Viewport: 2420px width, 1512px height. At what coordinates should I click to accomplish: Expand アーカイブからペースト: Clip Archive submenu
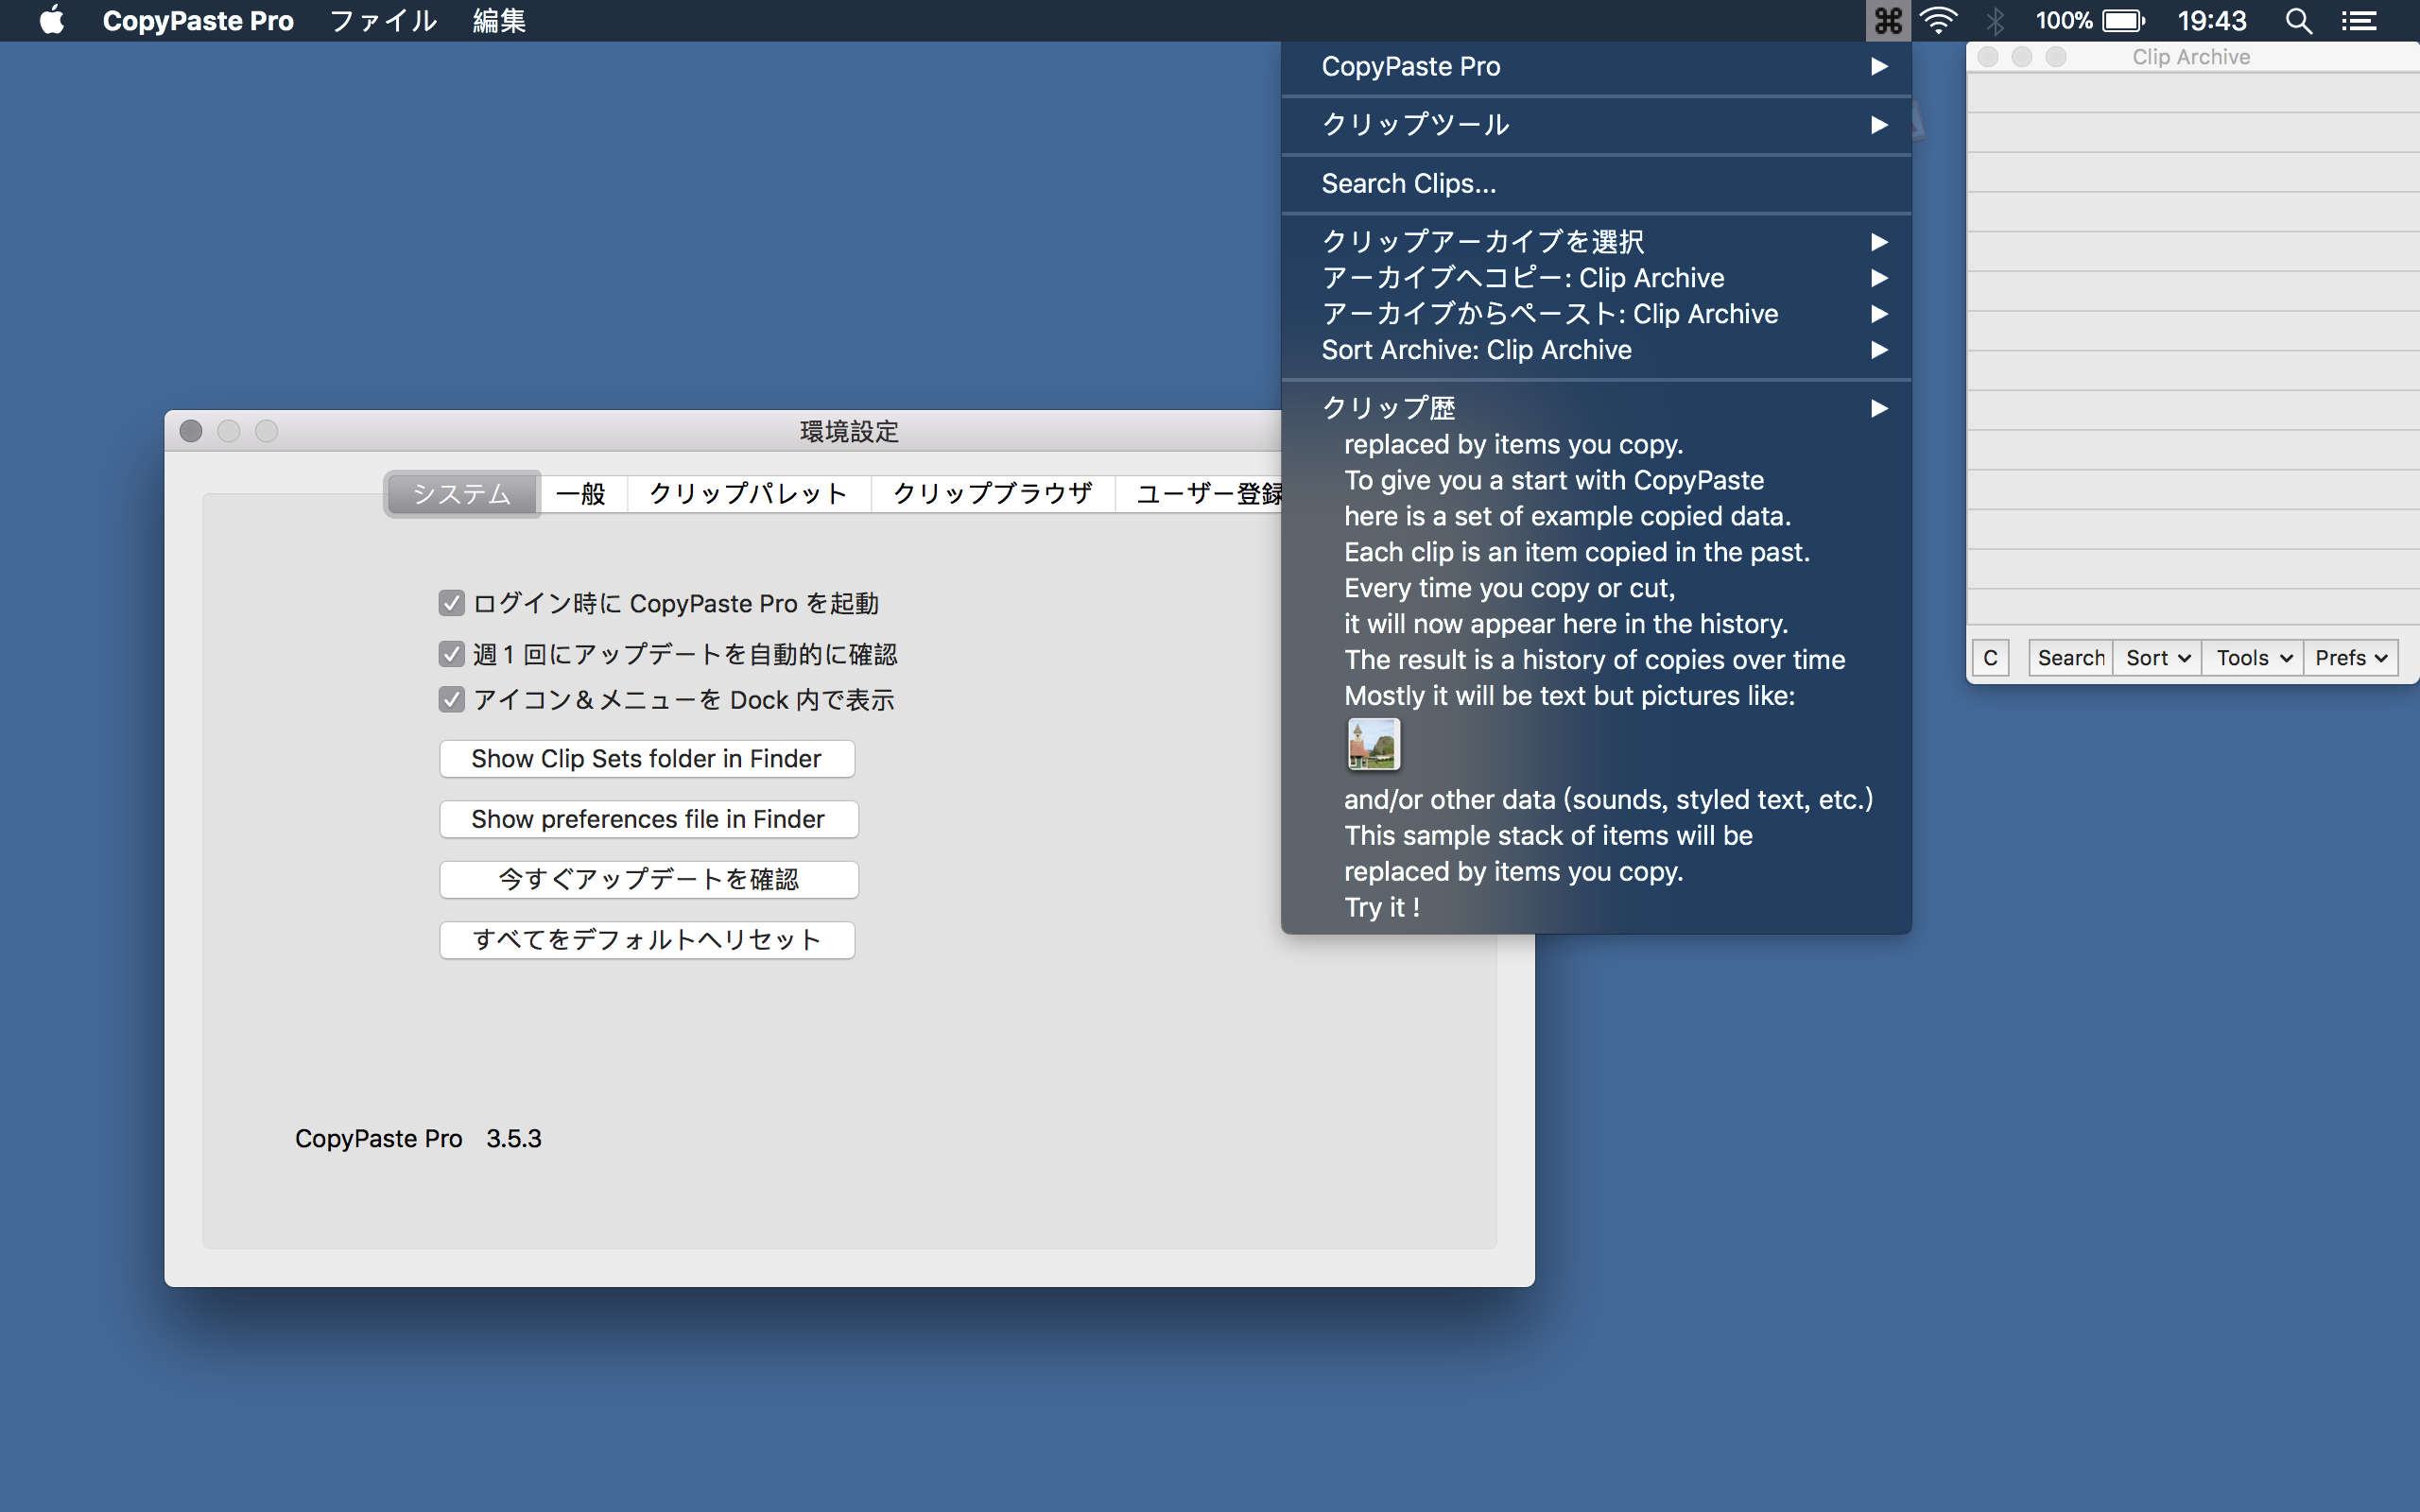tap(1596, 313)
